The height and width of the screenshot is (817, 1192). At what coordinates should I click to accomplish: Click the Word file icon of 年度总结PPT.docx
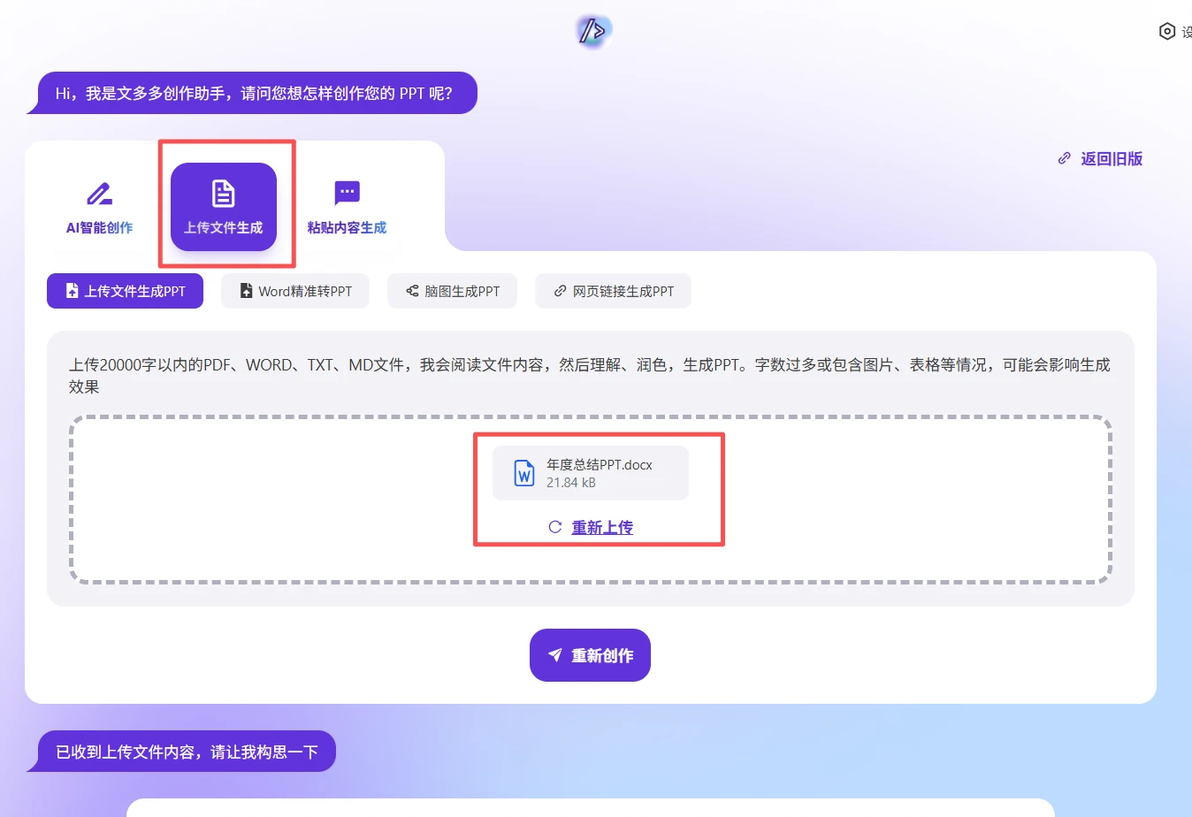(x=524, y=473)
